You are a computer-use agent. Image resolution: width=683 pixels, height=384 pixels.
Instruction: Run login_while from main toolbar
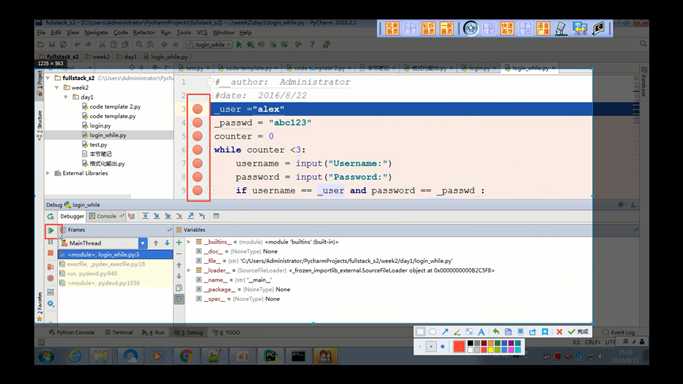(239, 44)
